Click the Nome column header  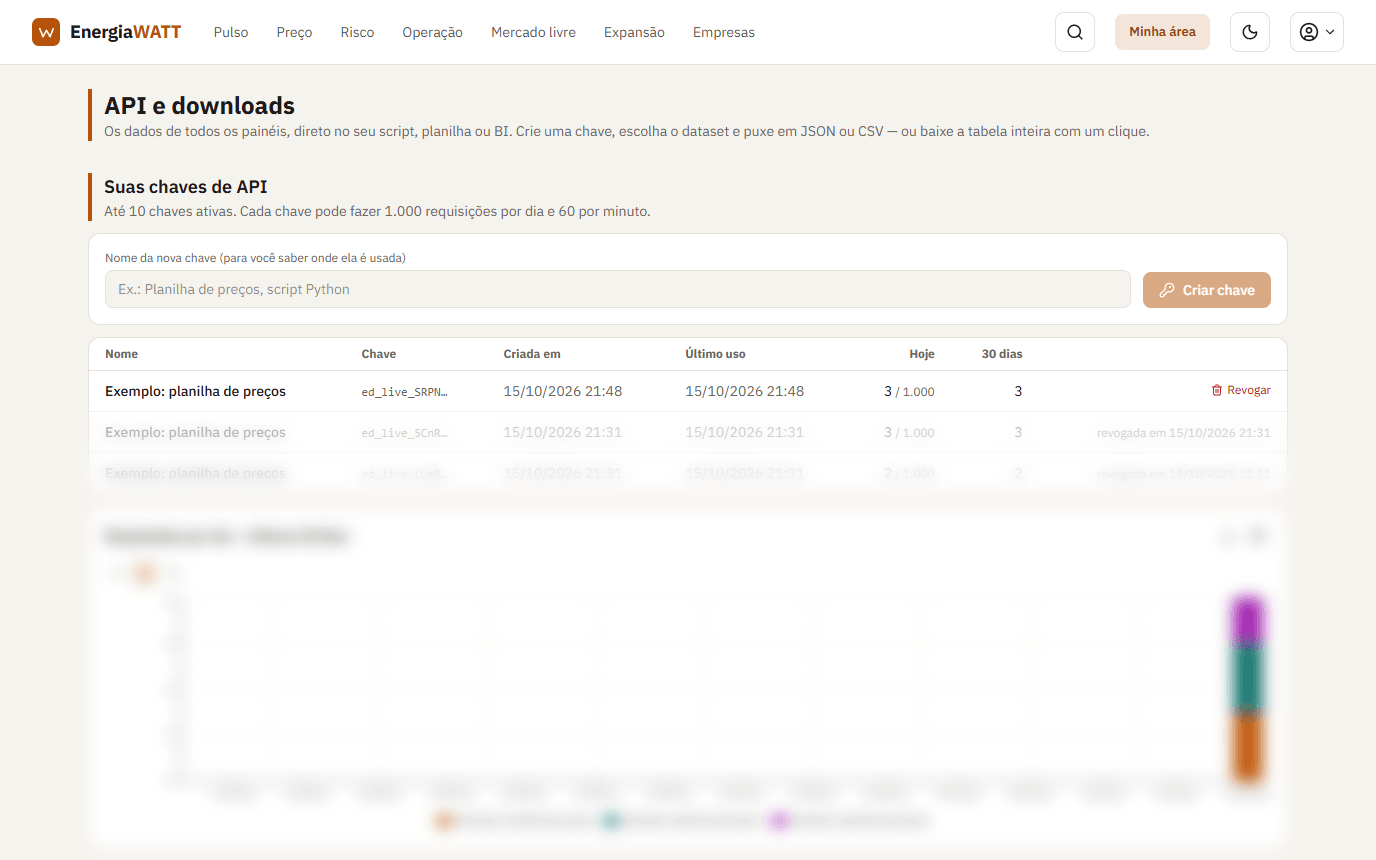click(x=121, y=354)
